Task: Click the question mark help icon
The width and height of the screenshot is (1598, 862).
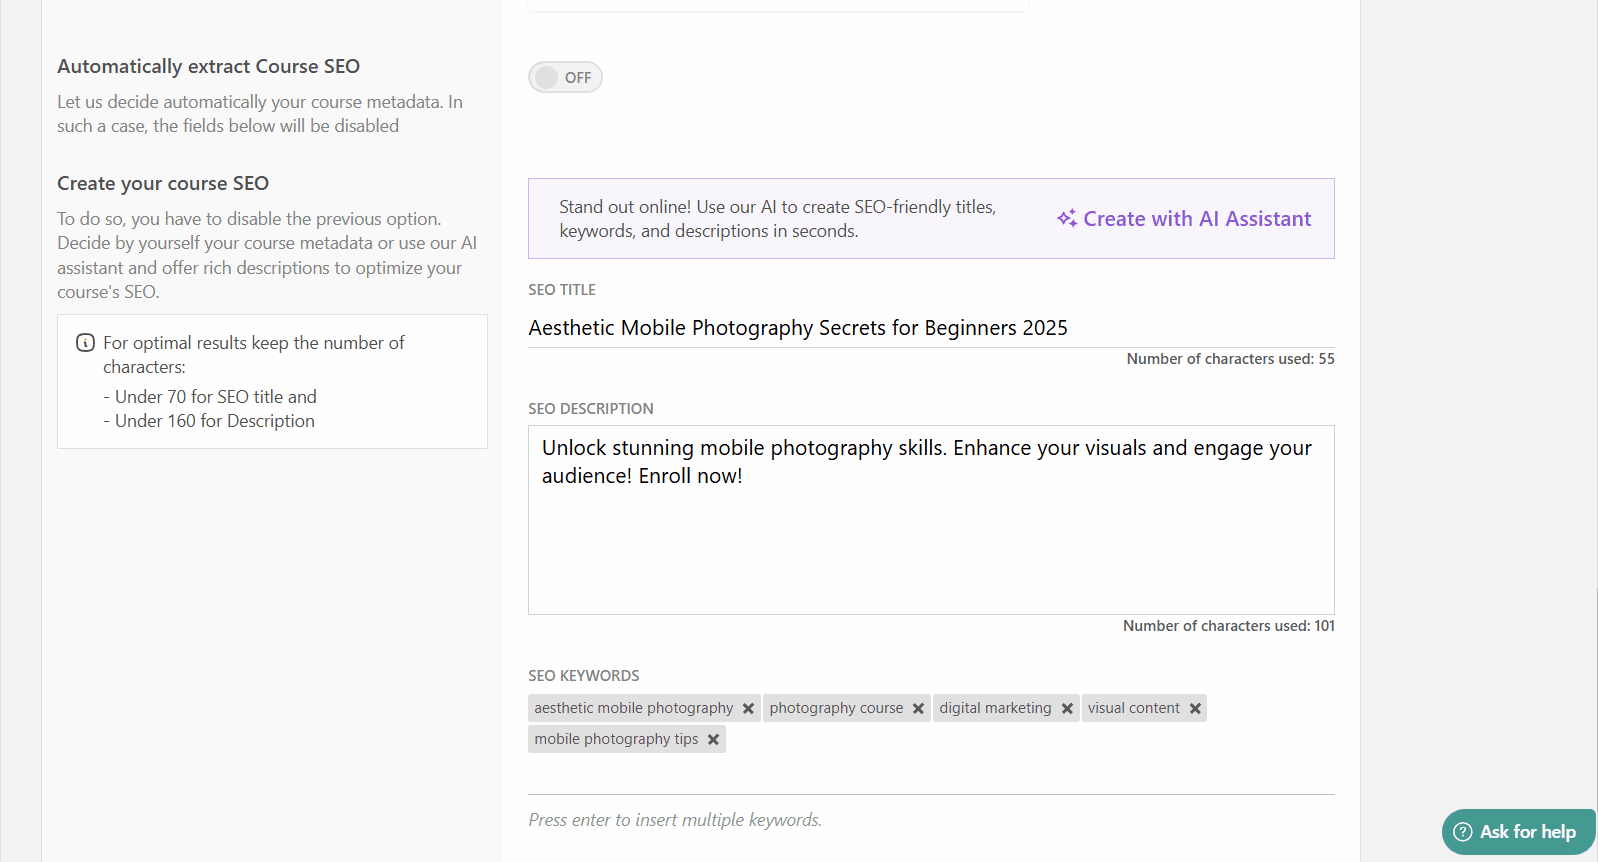Action: pyautogui.click(x=1463, y=832)
